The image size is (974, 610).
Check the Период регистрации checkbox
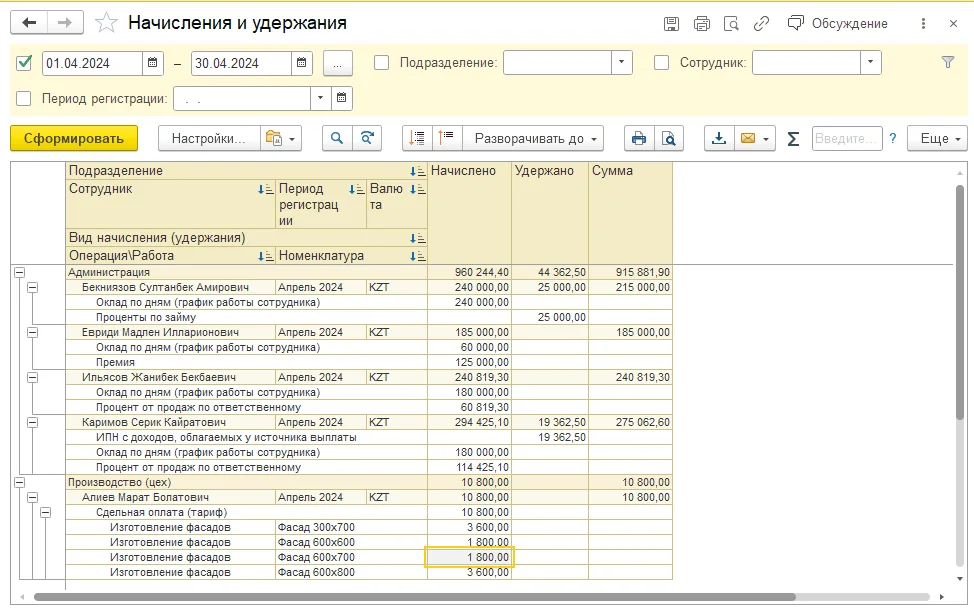click(24, 98)
